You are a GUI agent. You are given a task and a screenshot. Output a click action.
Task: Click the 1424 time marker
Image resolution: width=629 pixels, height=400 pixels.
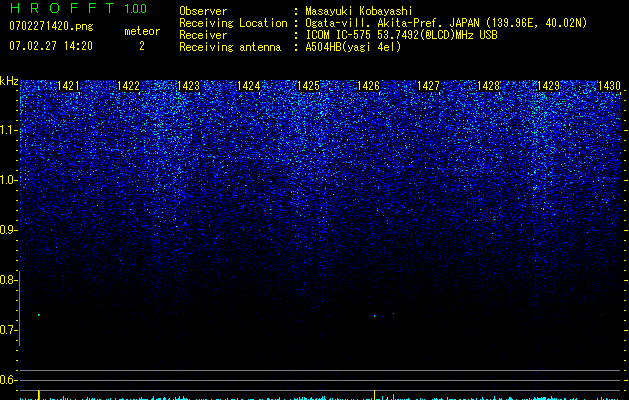248,85
